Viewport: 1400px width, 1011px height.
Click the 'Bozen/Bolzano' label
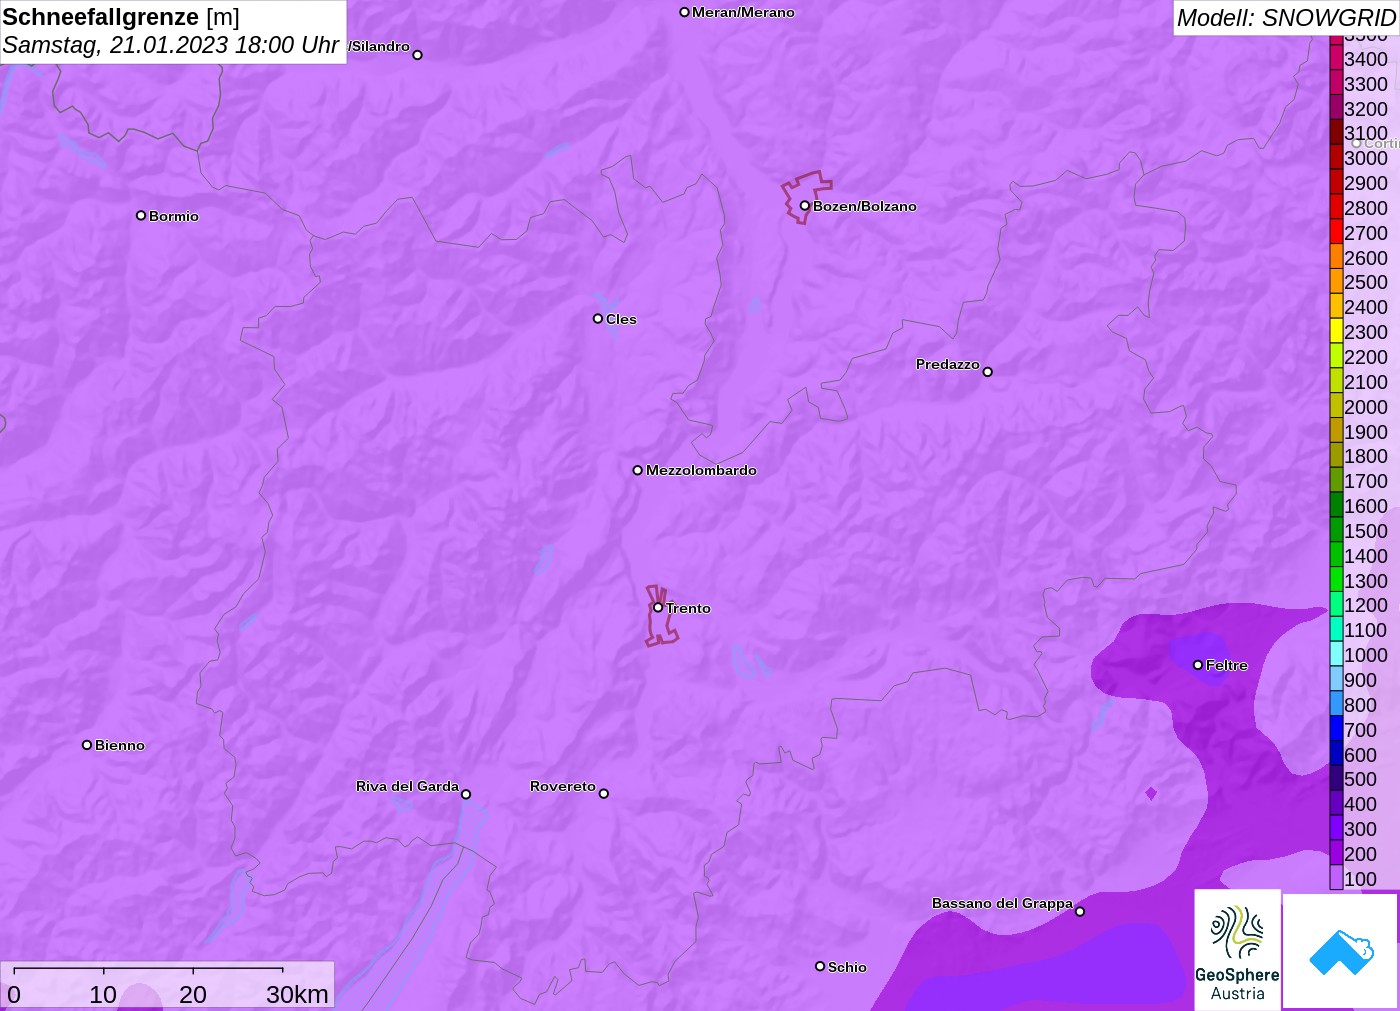[x=864, y=206]
